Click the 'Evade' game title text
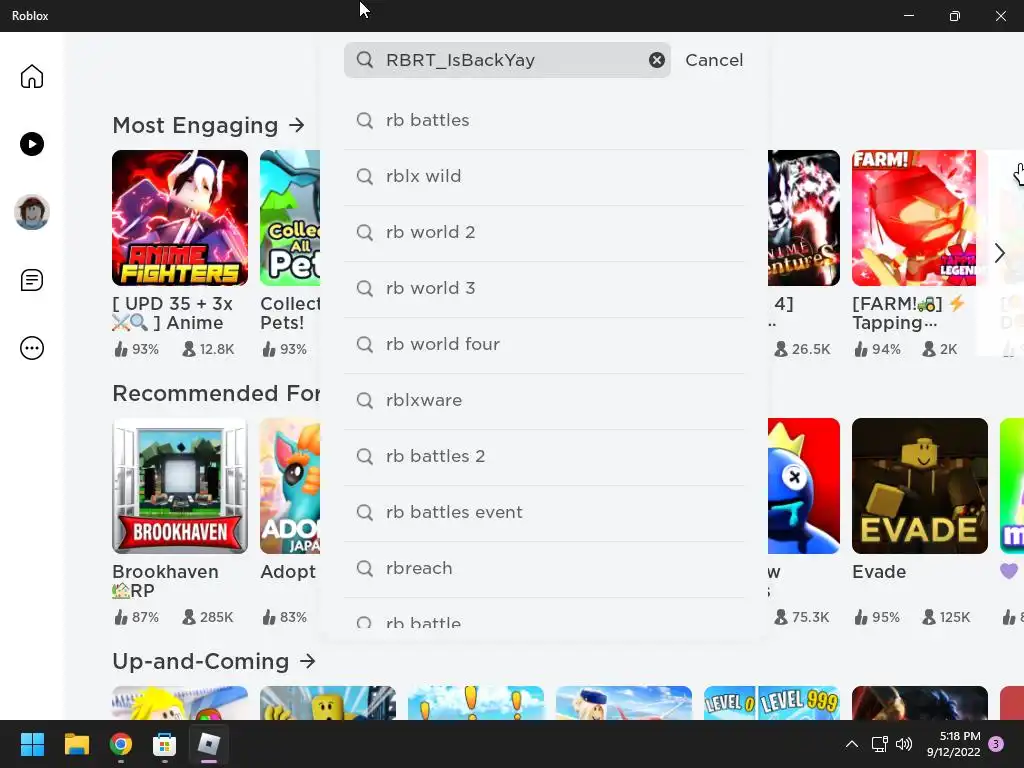Image resolution: width=1024 pixels, height=768 pixels. pos(879,572)
